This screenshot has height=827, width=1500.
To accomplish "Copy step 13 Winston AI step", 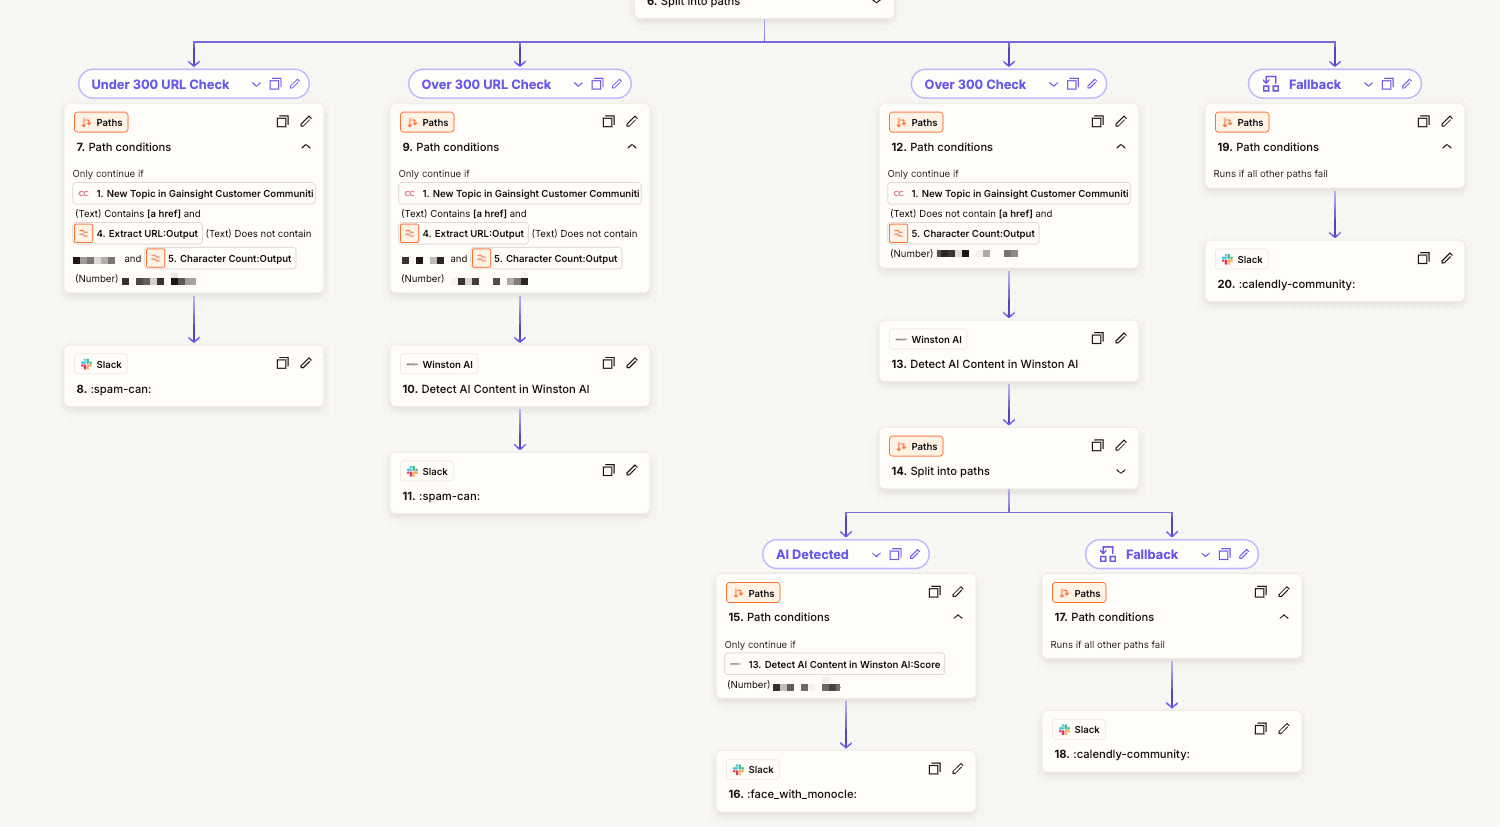I will [1097, 339].
